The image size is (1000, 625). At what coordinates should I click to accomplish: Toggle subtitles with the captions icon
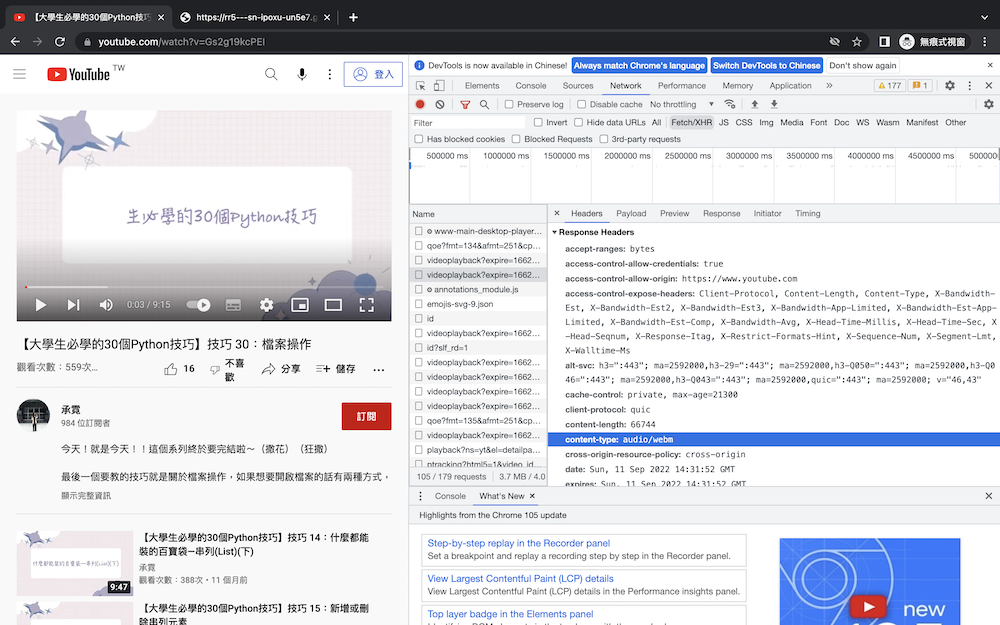pyautogui.click(x=233, y=305)
